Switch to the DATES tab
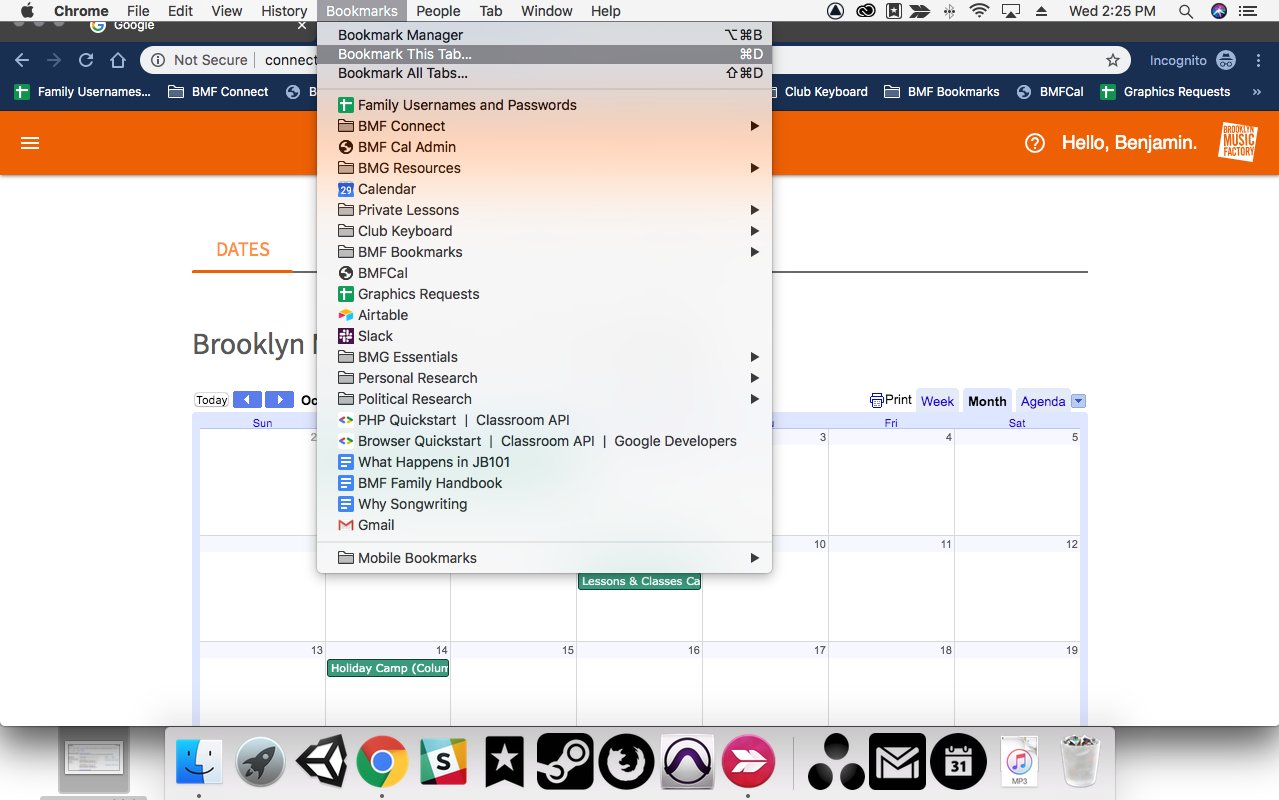 [243, 249]
